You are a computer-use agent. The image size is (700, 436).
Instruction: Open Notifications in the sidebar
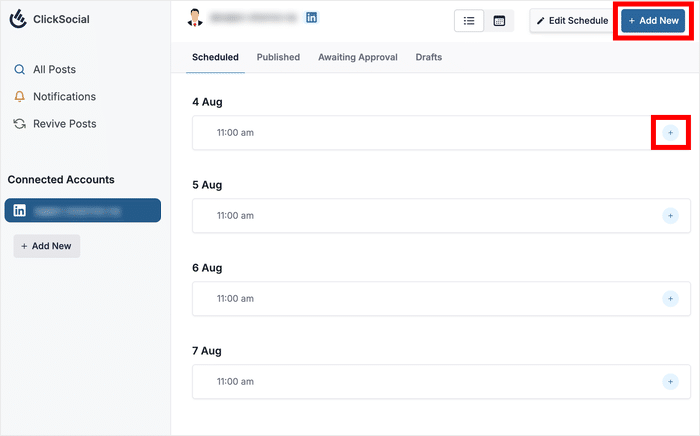pos(55,97)
